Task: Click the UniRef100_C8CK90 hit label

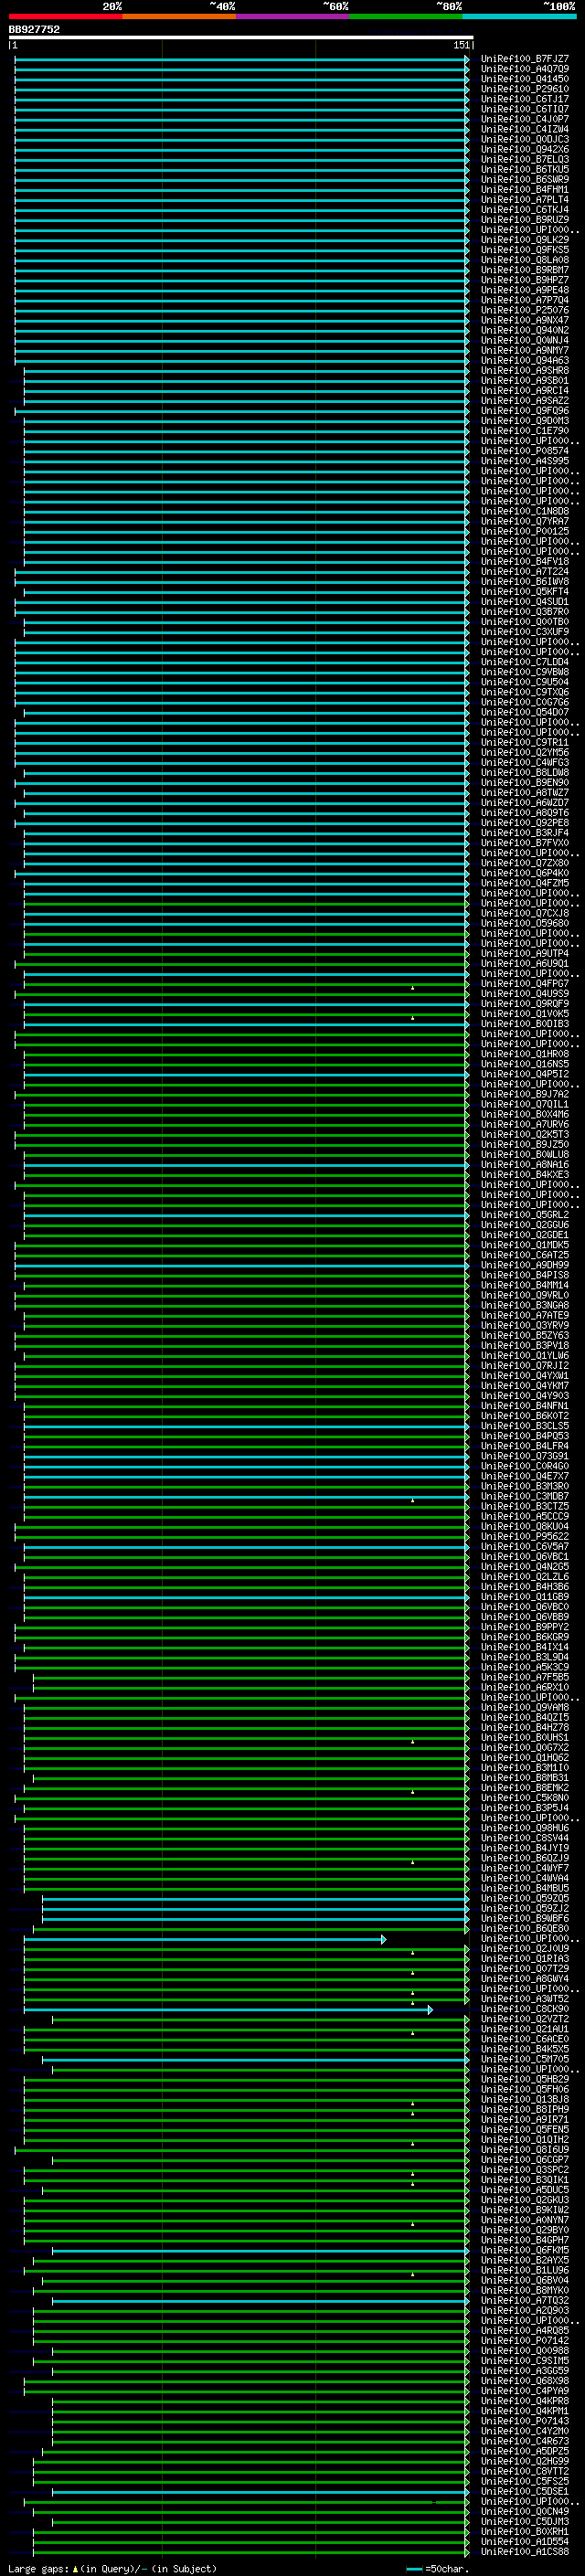Action: (524, 2009)
